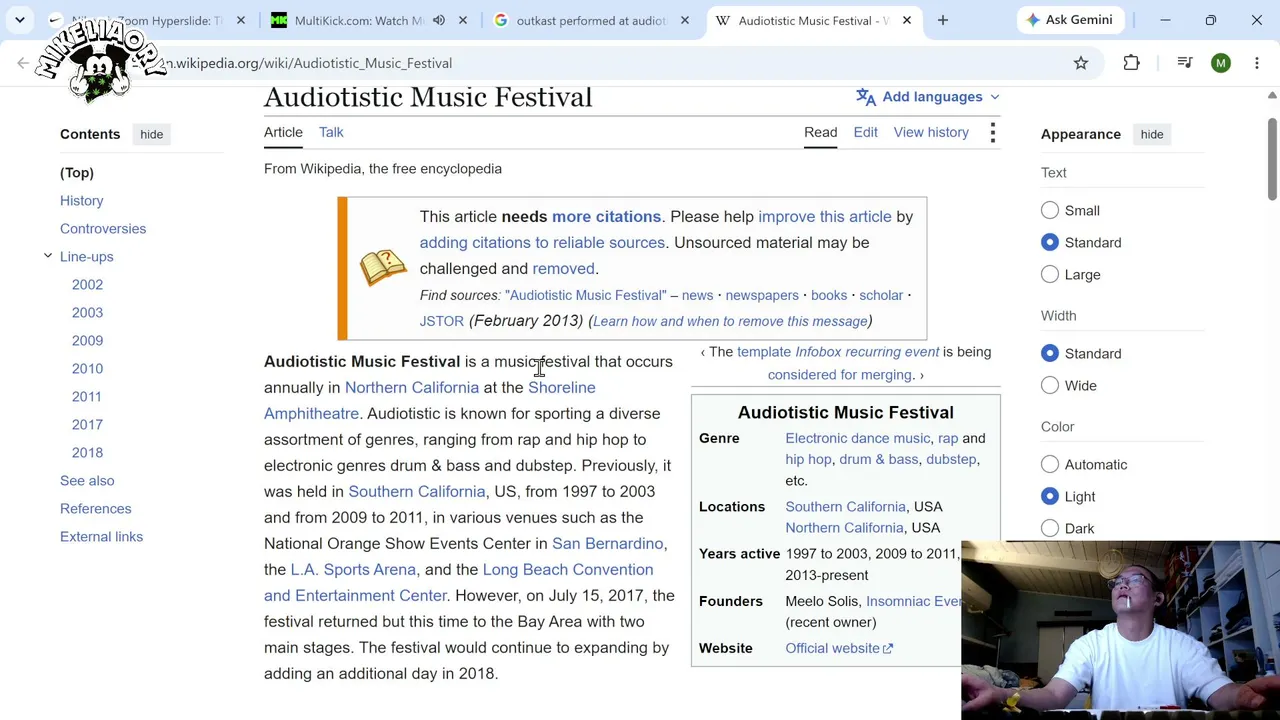Select Standard width option
1280x720 pixels.
coord(1050,354)
